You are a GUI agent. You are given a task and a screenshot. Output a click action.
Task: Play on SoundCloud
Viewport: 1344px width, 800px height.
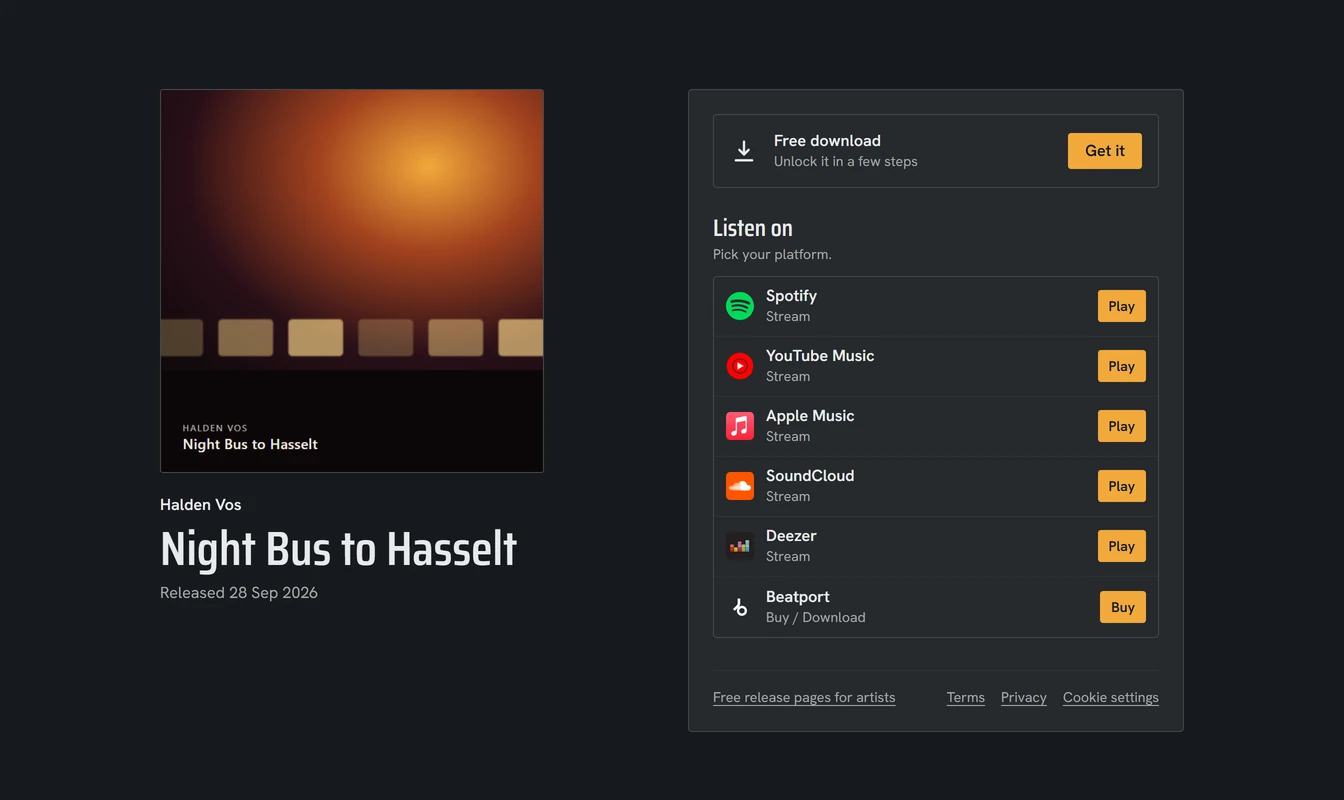(1122, 486)
